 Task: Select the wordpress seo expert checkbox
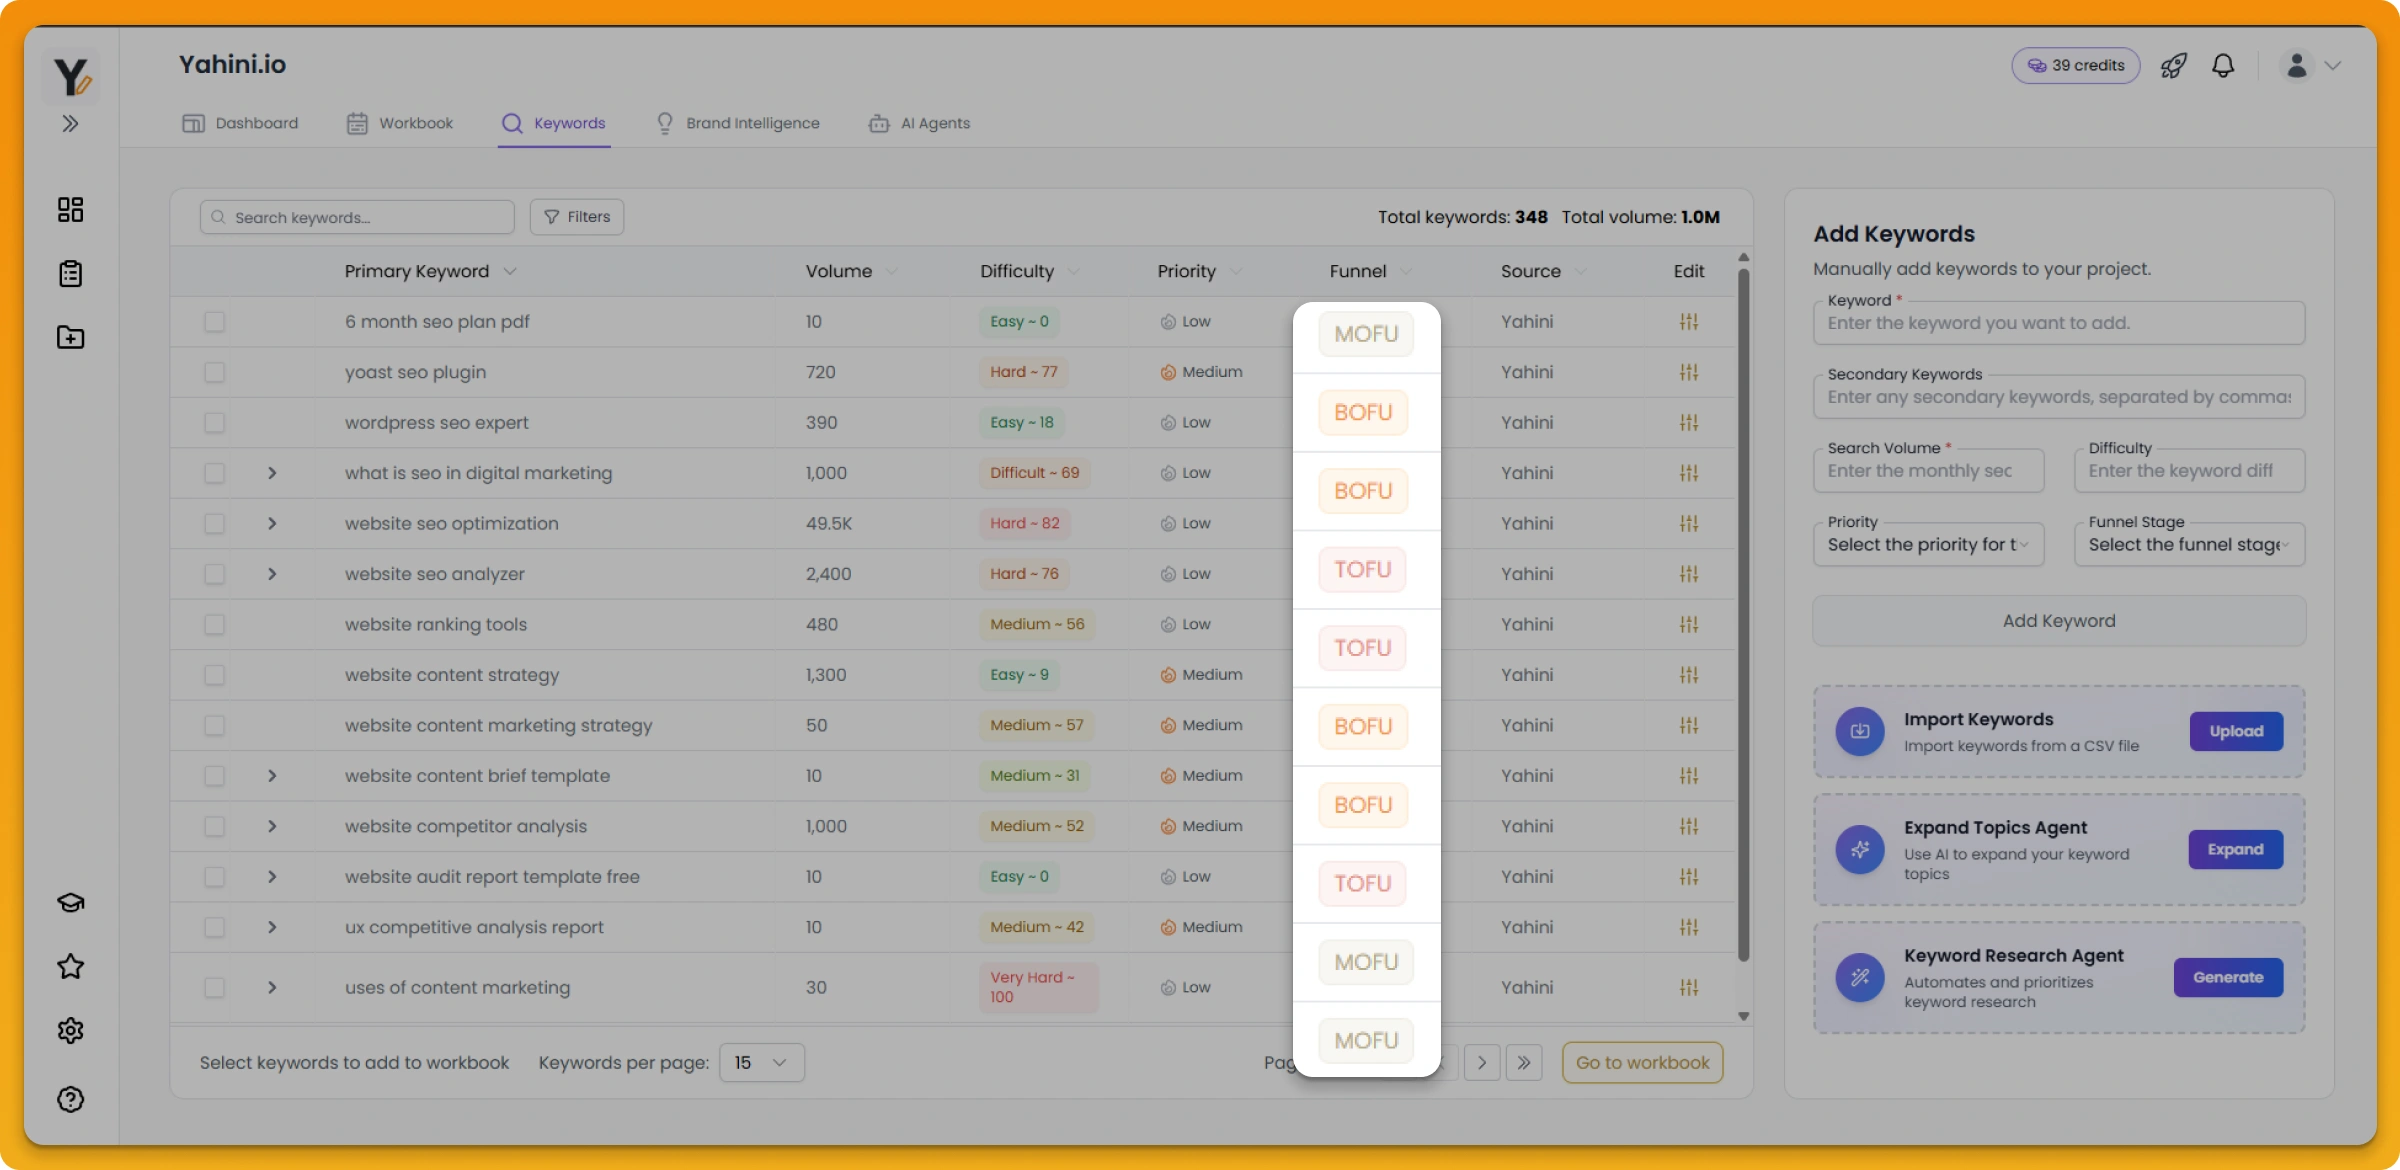(x=214, y=423)
